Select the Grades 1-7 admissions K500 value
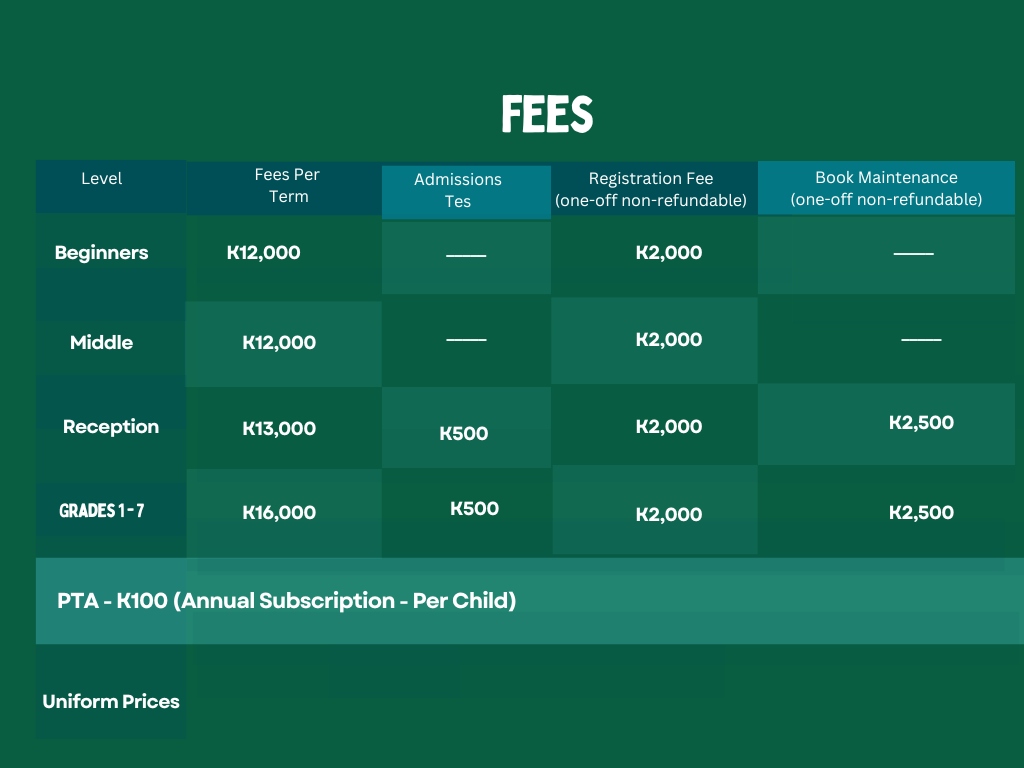Image resolution: width=1024 pixels, height=768 pixels. coord(475,509)
